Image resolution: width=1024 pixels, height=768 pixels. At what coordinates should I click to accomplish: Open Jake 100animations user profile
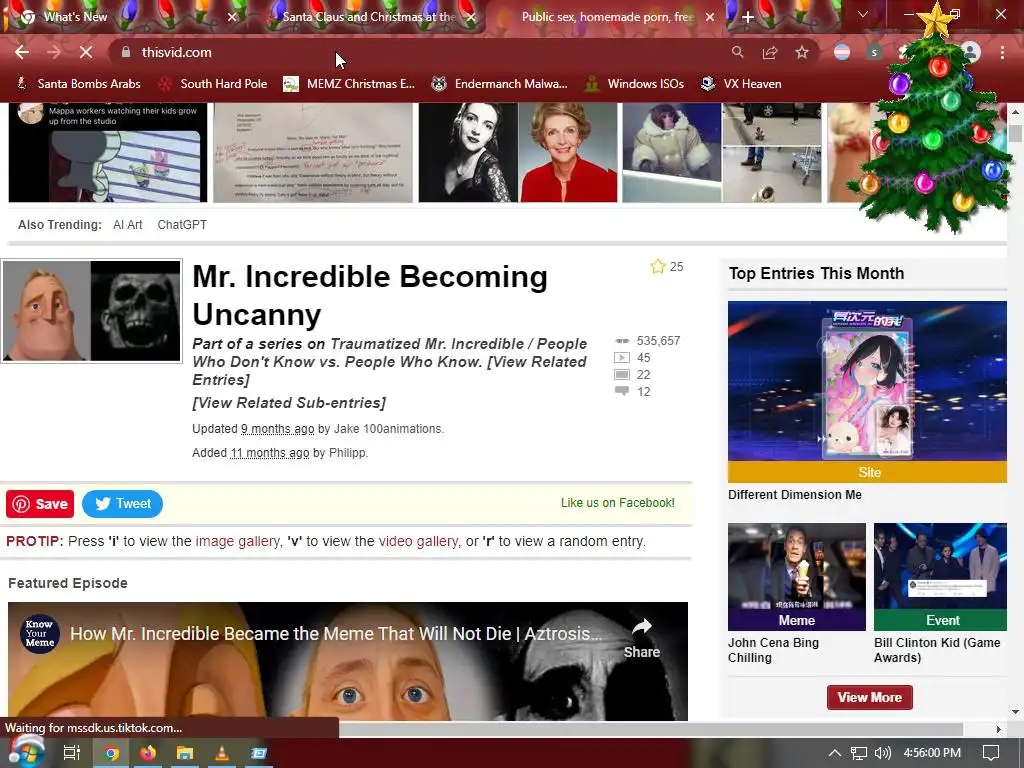tap(388, 429)
